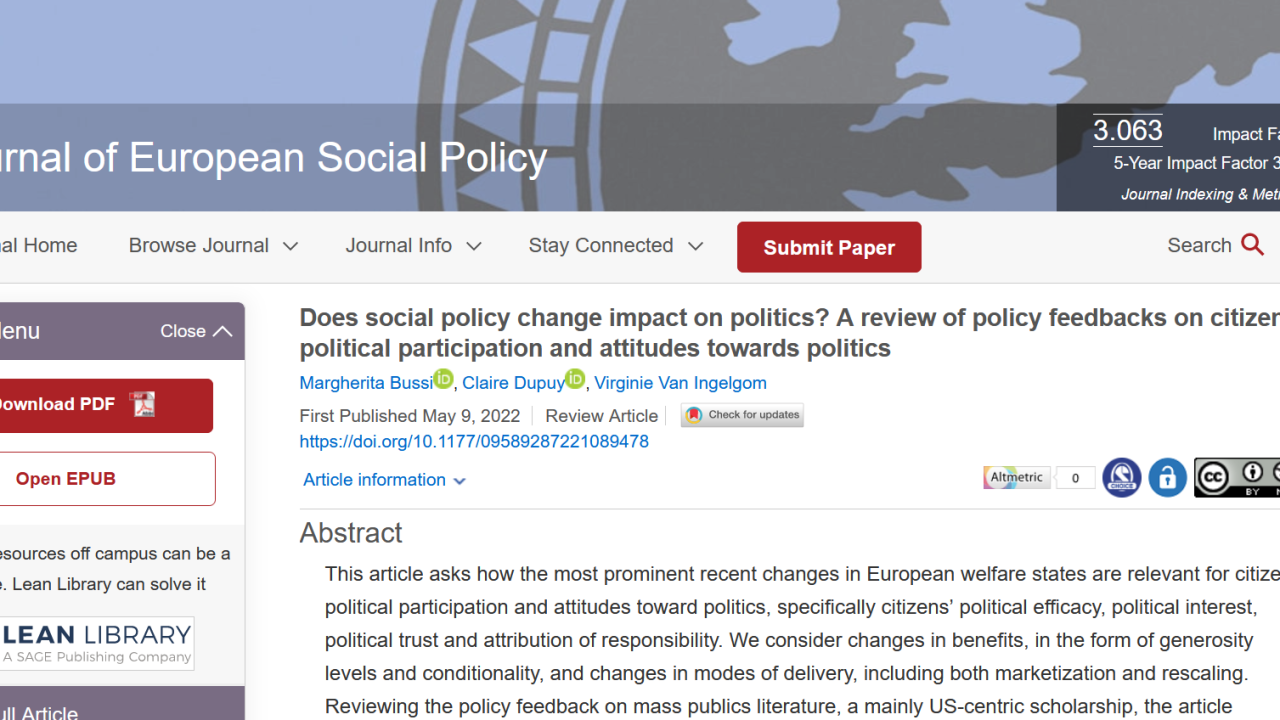Click the open access padlock icon
Screen dimensions: 1280x720
(x=1167, y=478)
